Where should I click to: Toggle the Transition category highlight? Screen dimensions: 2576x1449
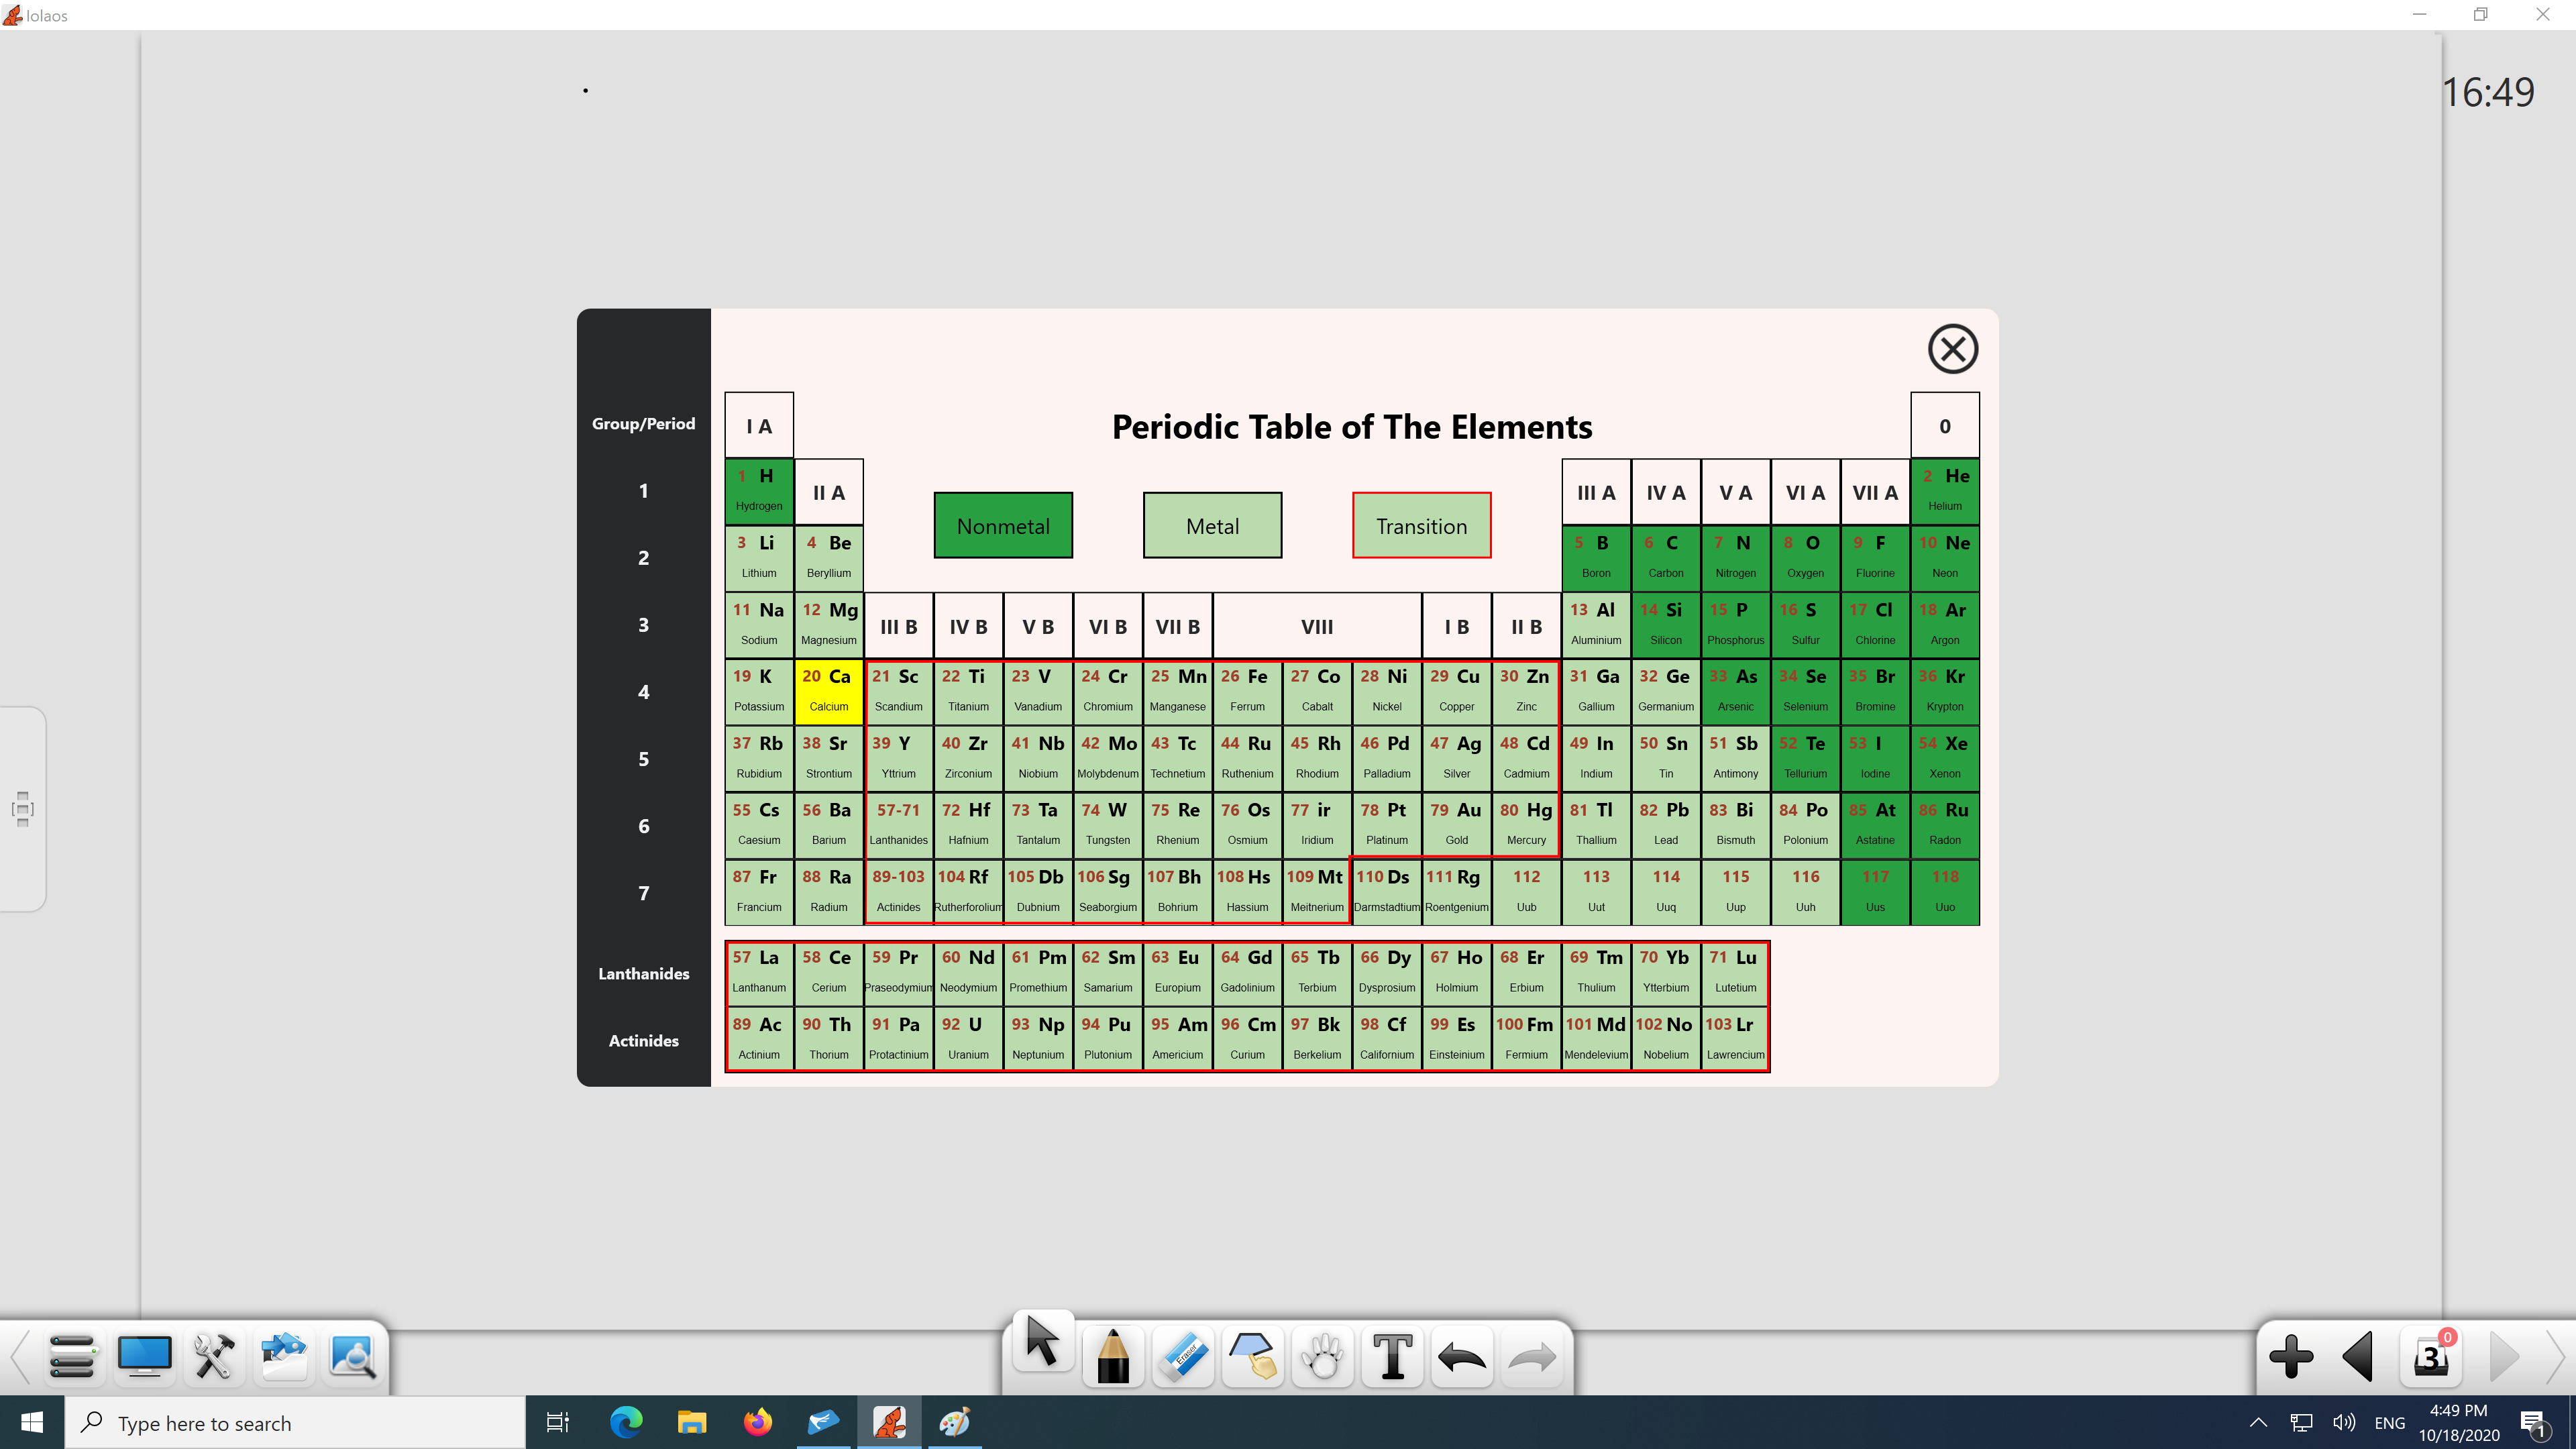pos(1421,526)
